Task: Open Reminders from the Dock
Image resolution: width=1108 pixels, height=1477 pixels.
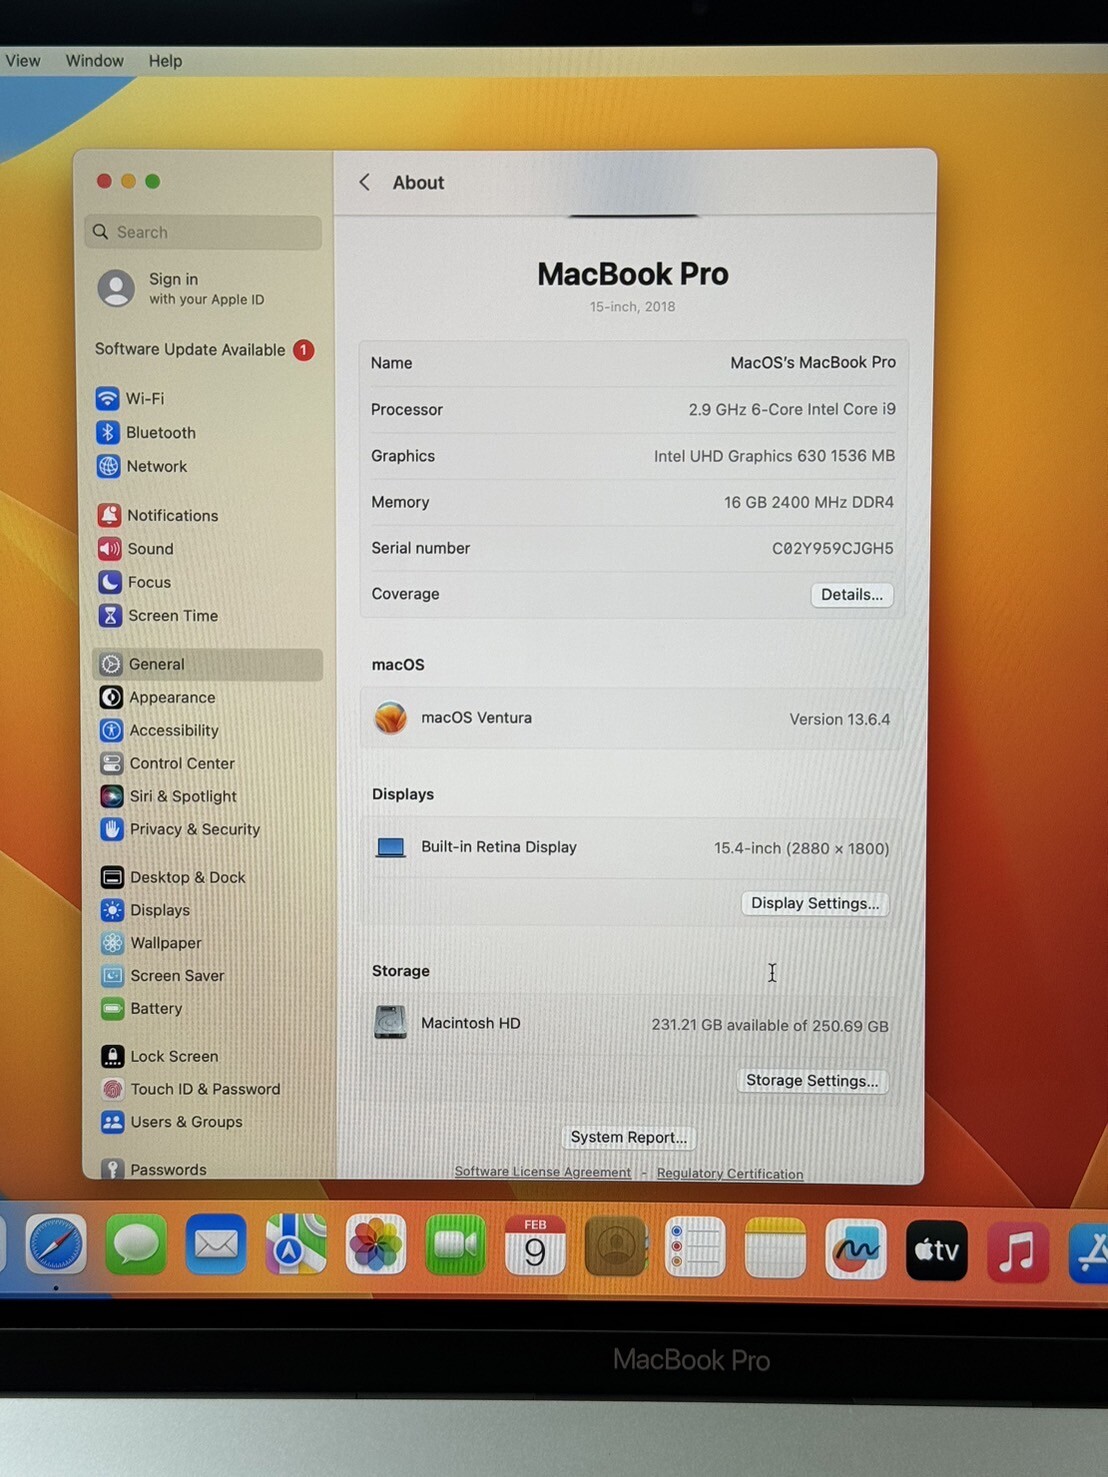Action: [696, 1248]
